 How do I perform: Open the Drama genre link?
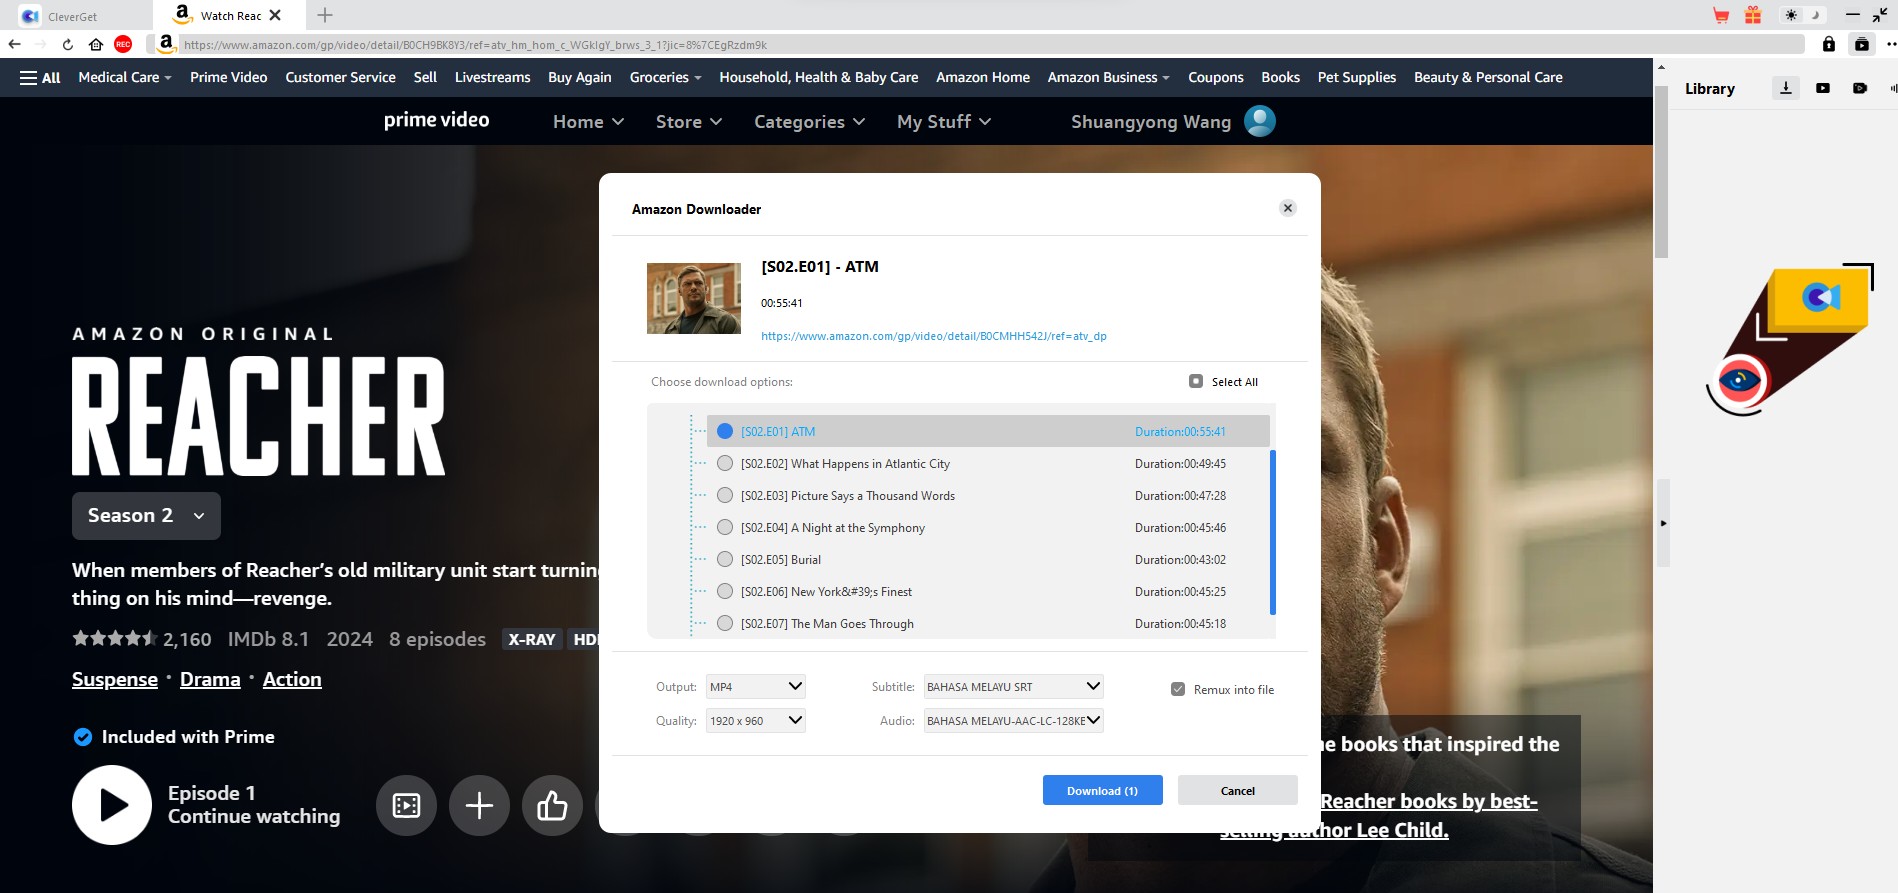click(x=210, y=680)
